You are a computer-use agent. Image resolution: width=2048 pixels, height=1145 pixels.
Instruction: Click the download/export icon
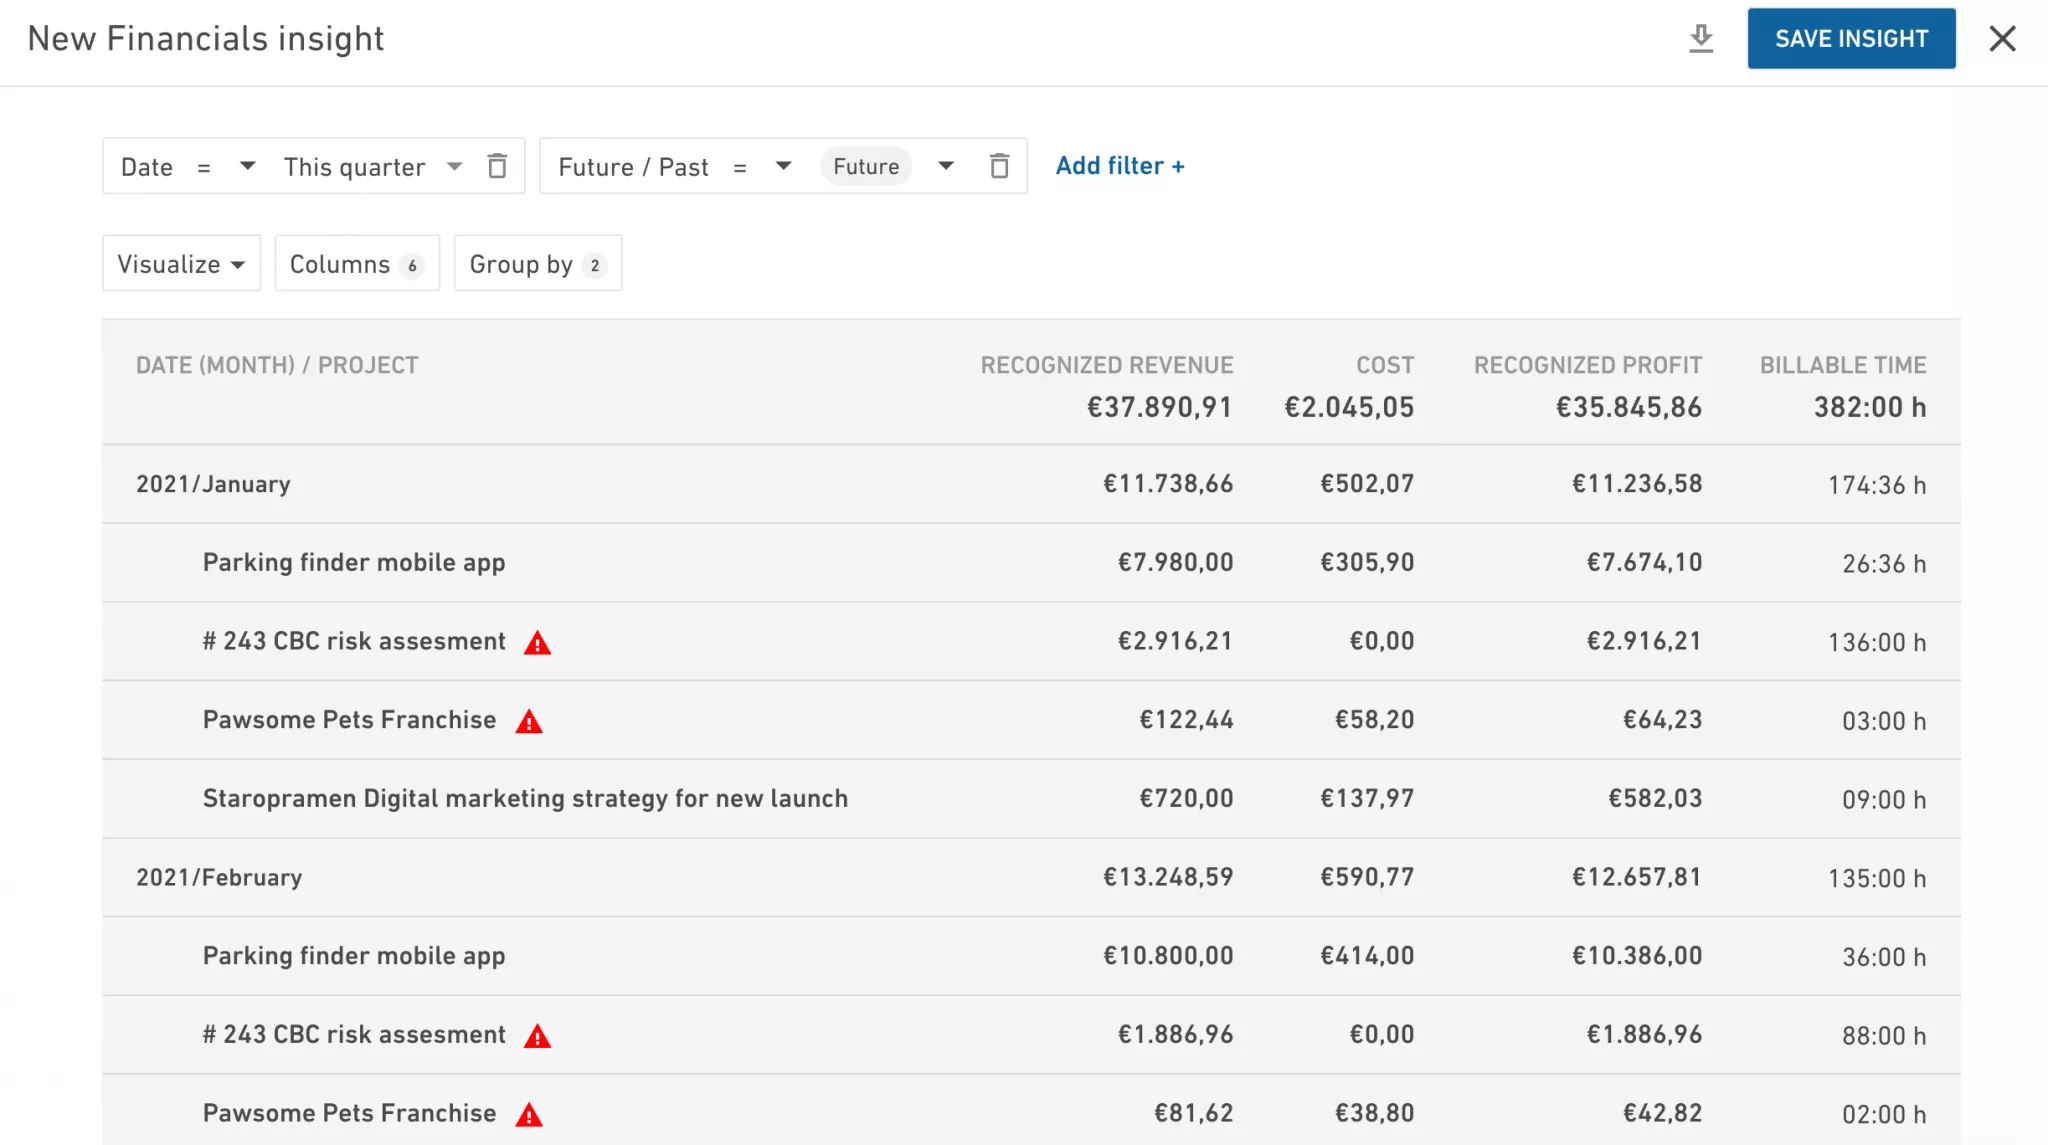tap(1701, 39)
